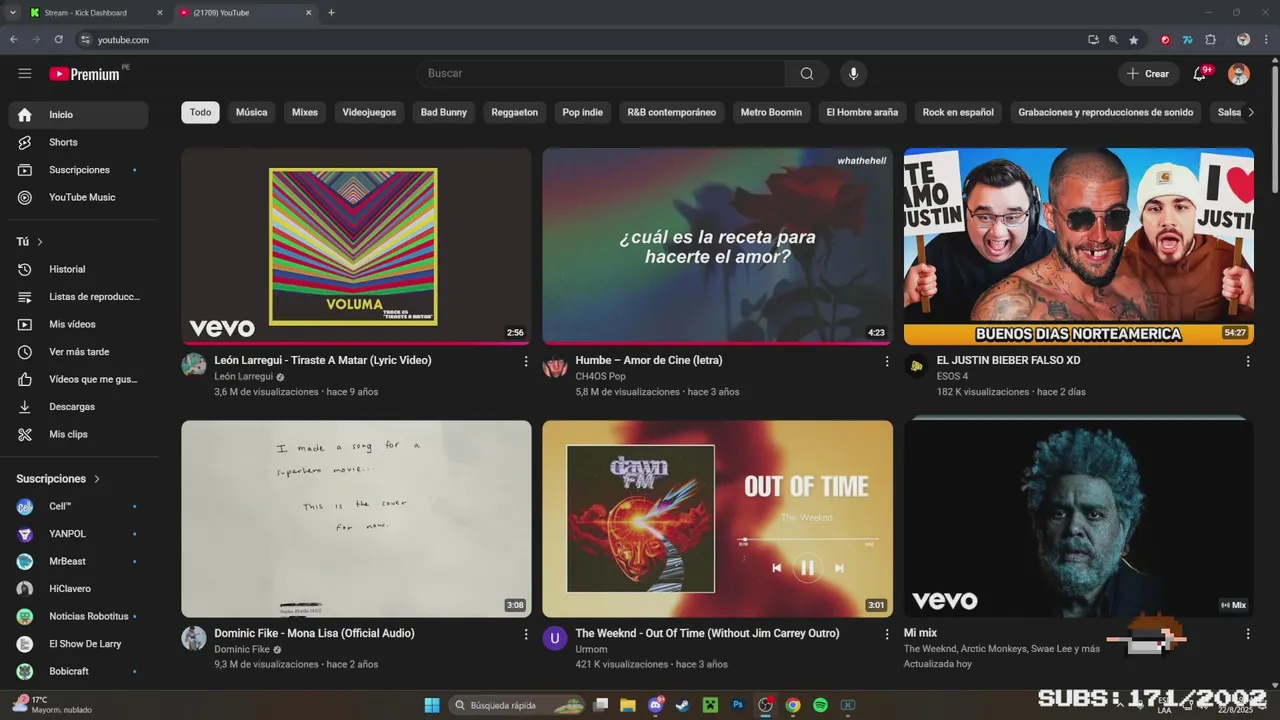Open Steam from the taskbar
Image resolution: width=1280 pixels, height=720 pixels.
click(x=682, y=705)
